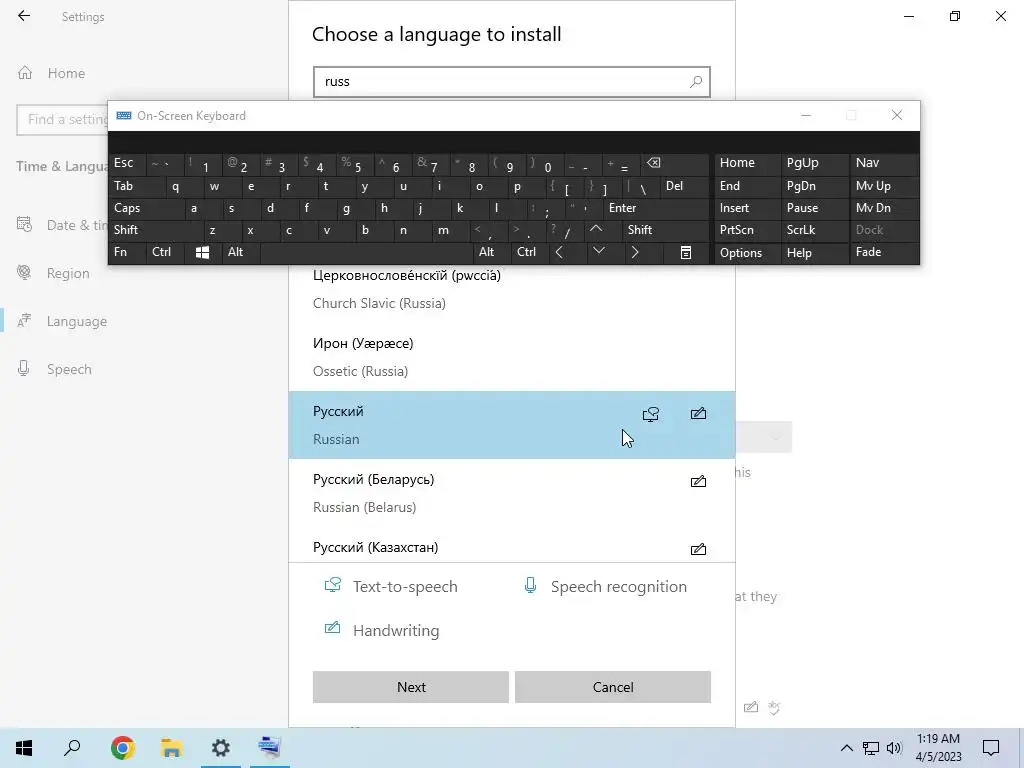Click handwriting icon for Русский (Казахстан)
The width and height of the screenshot is (1024, 768).
click(x=698, y=549)
